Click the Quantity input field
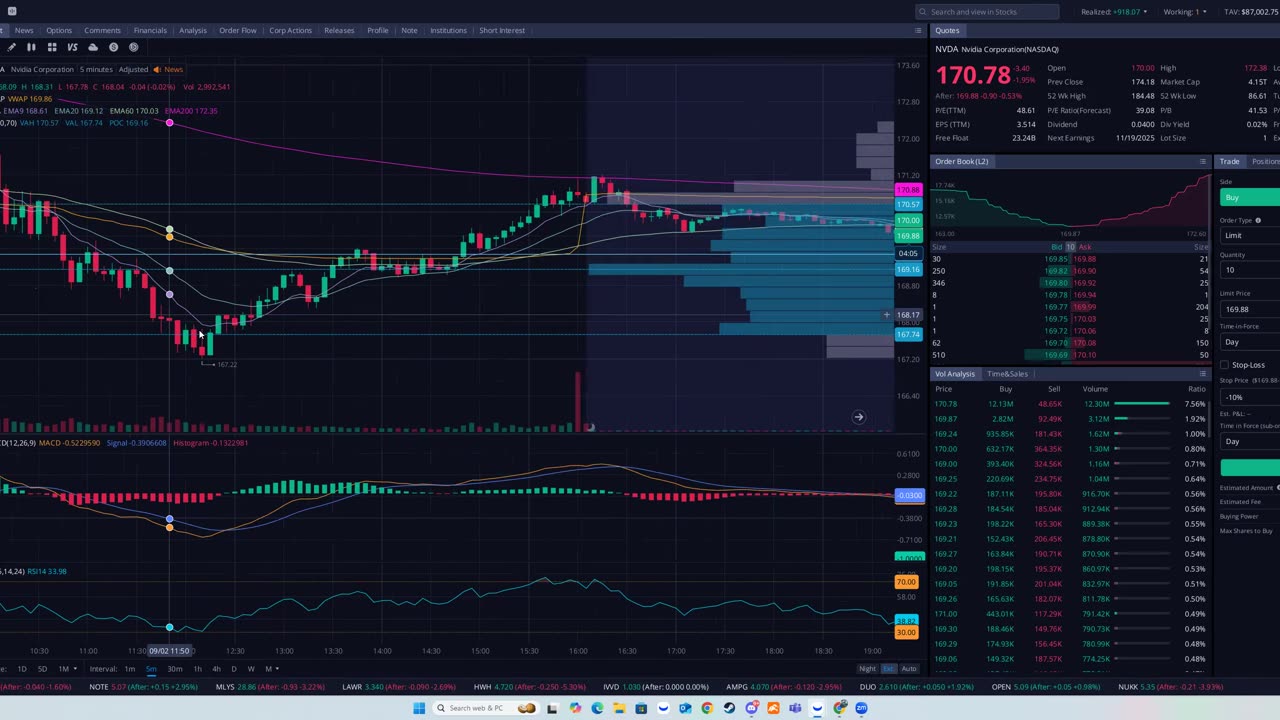The height and width of the screenshot is (720, 1280). point(1250,270)
